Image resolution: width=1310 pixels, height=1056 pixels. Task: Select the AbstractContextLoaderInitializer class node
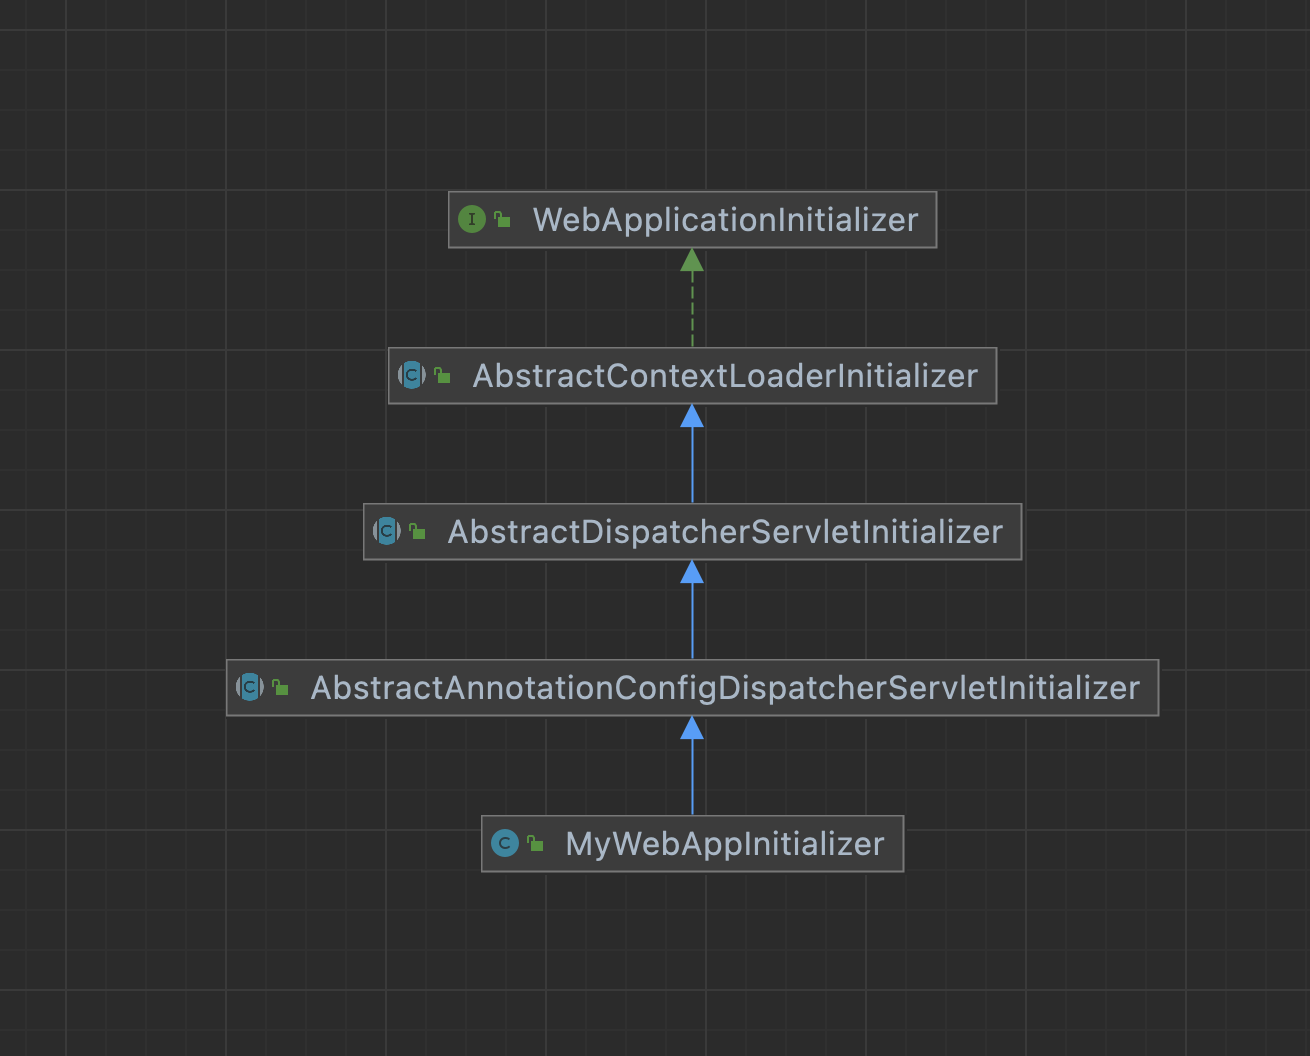[725, 375]
